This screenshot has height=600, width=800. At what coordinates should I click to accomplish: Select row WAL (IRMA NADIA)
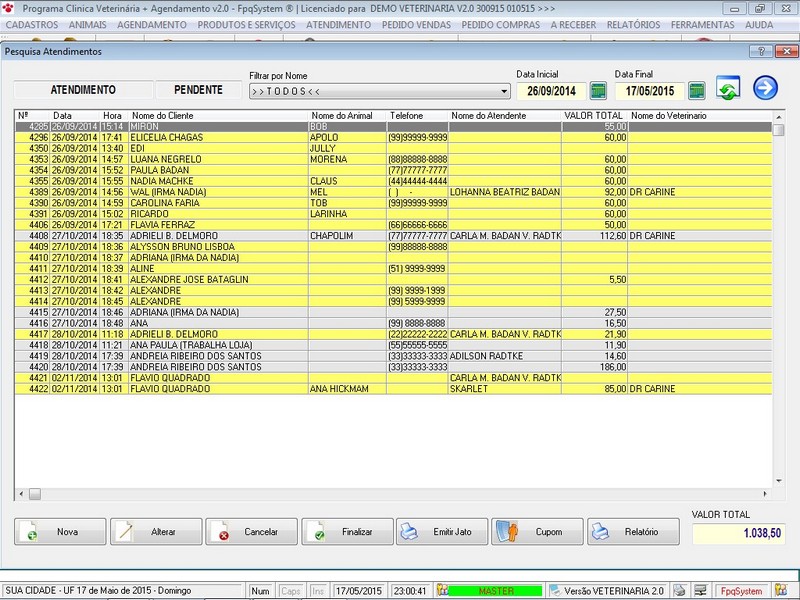pos(393,192)
